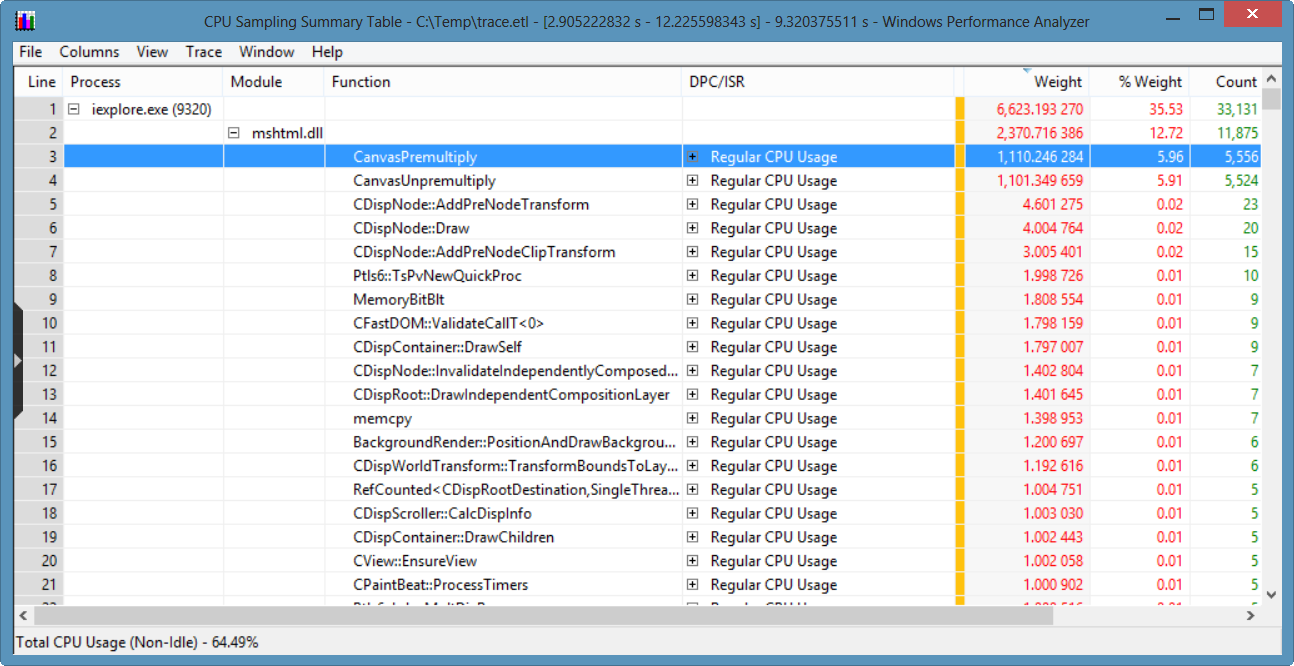Select the CPaintBeat::ProcessTimers function
This screenshot has height=666, width=1294.
coord(440,585)
